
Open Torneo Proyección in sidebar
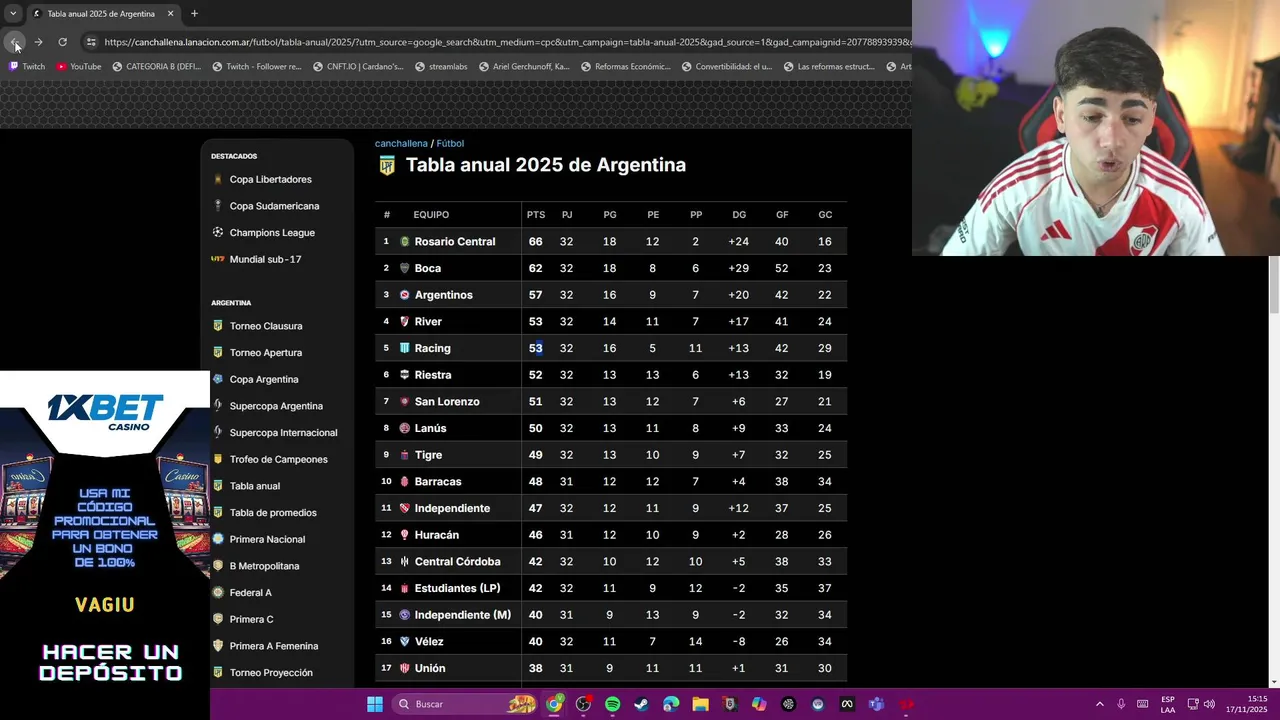point(271,673)
